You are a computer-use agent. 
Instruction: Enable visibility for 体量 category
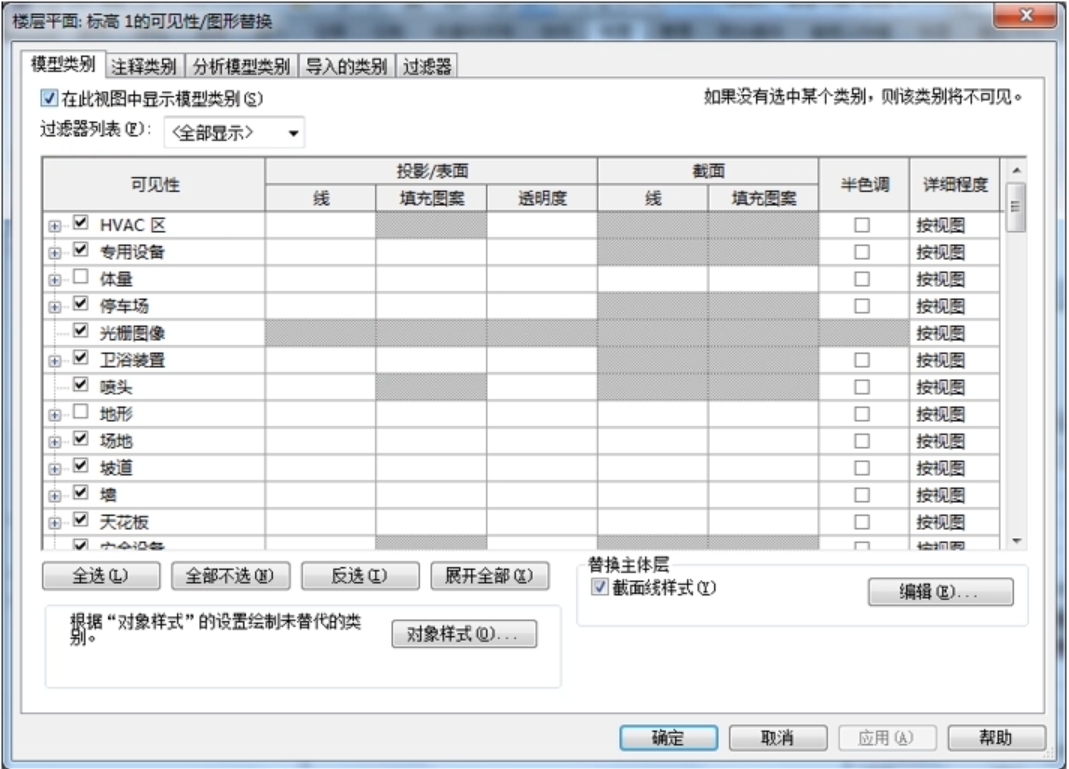pos(81,278)
